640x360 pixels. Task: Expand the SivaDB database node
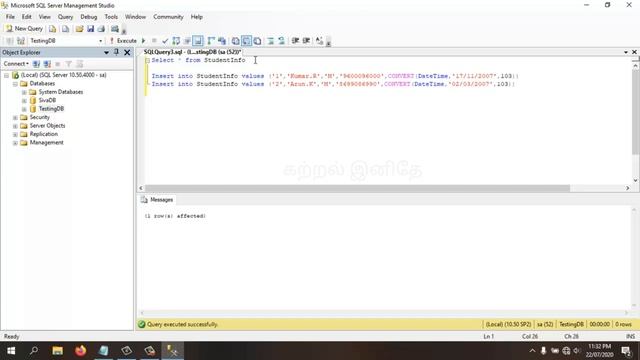[24, 100]
